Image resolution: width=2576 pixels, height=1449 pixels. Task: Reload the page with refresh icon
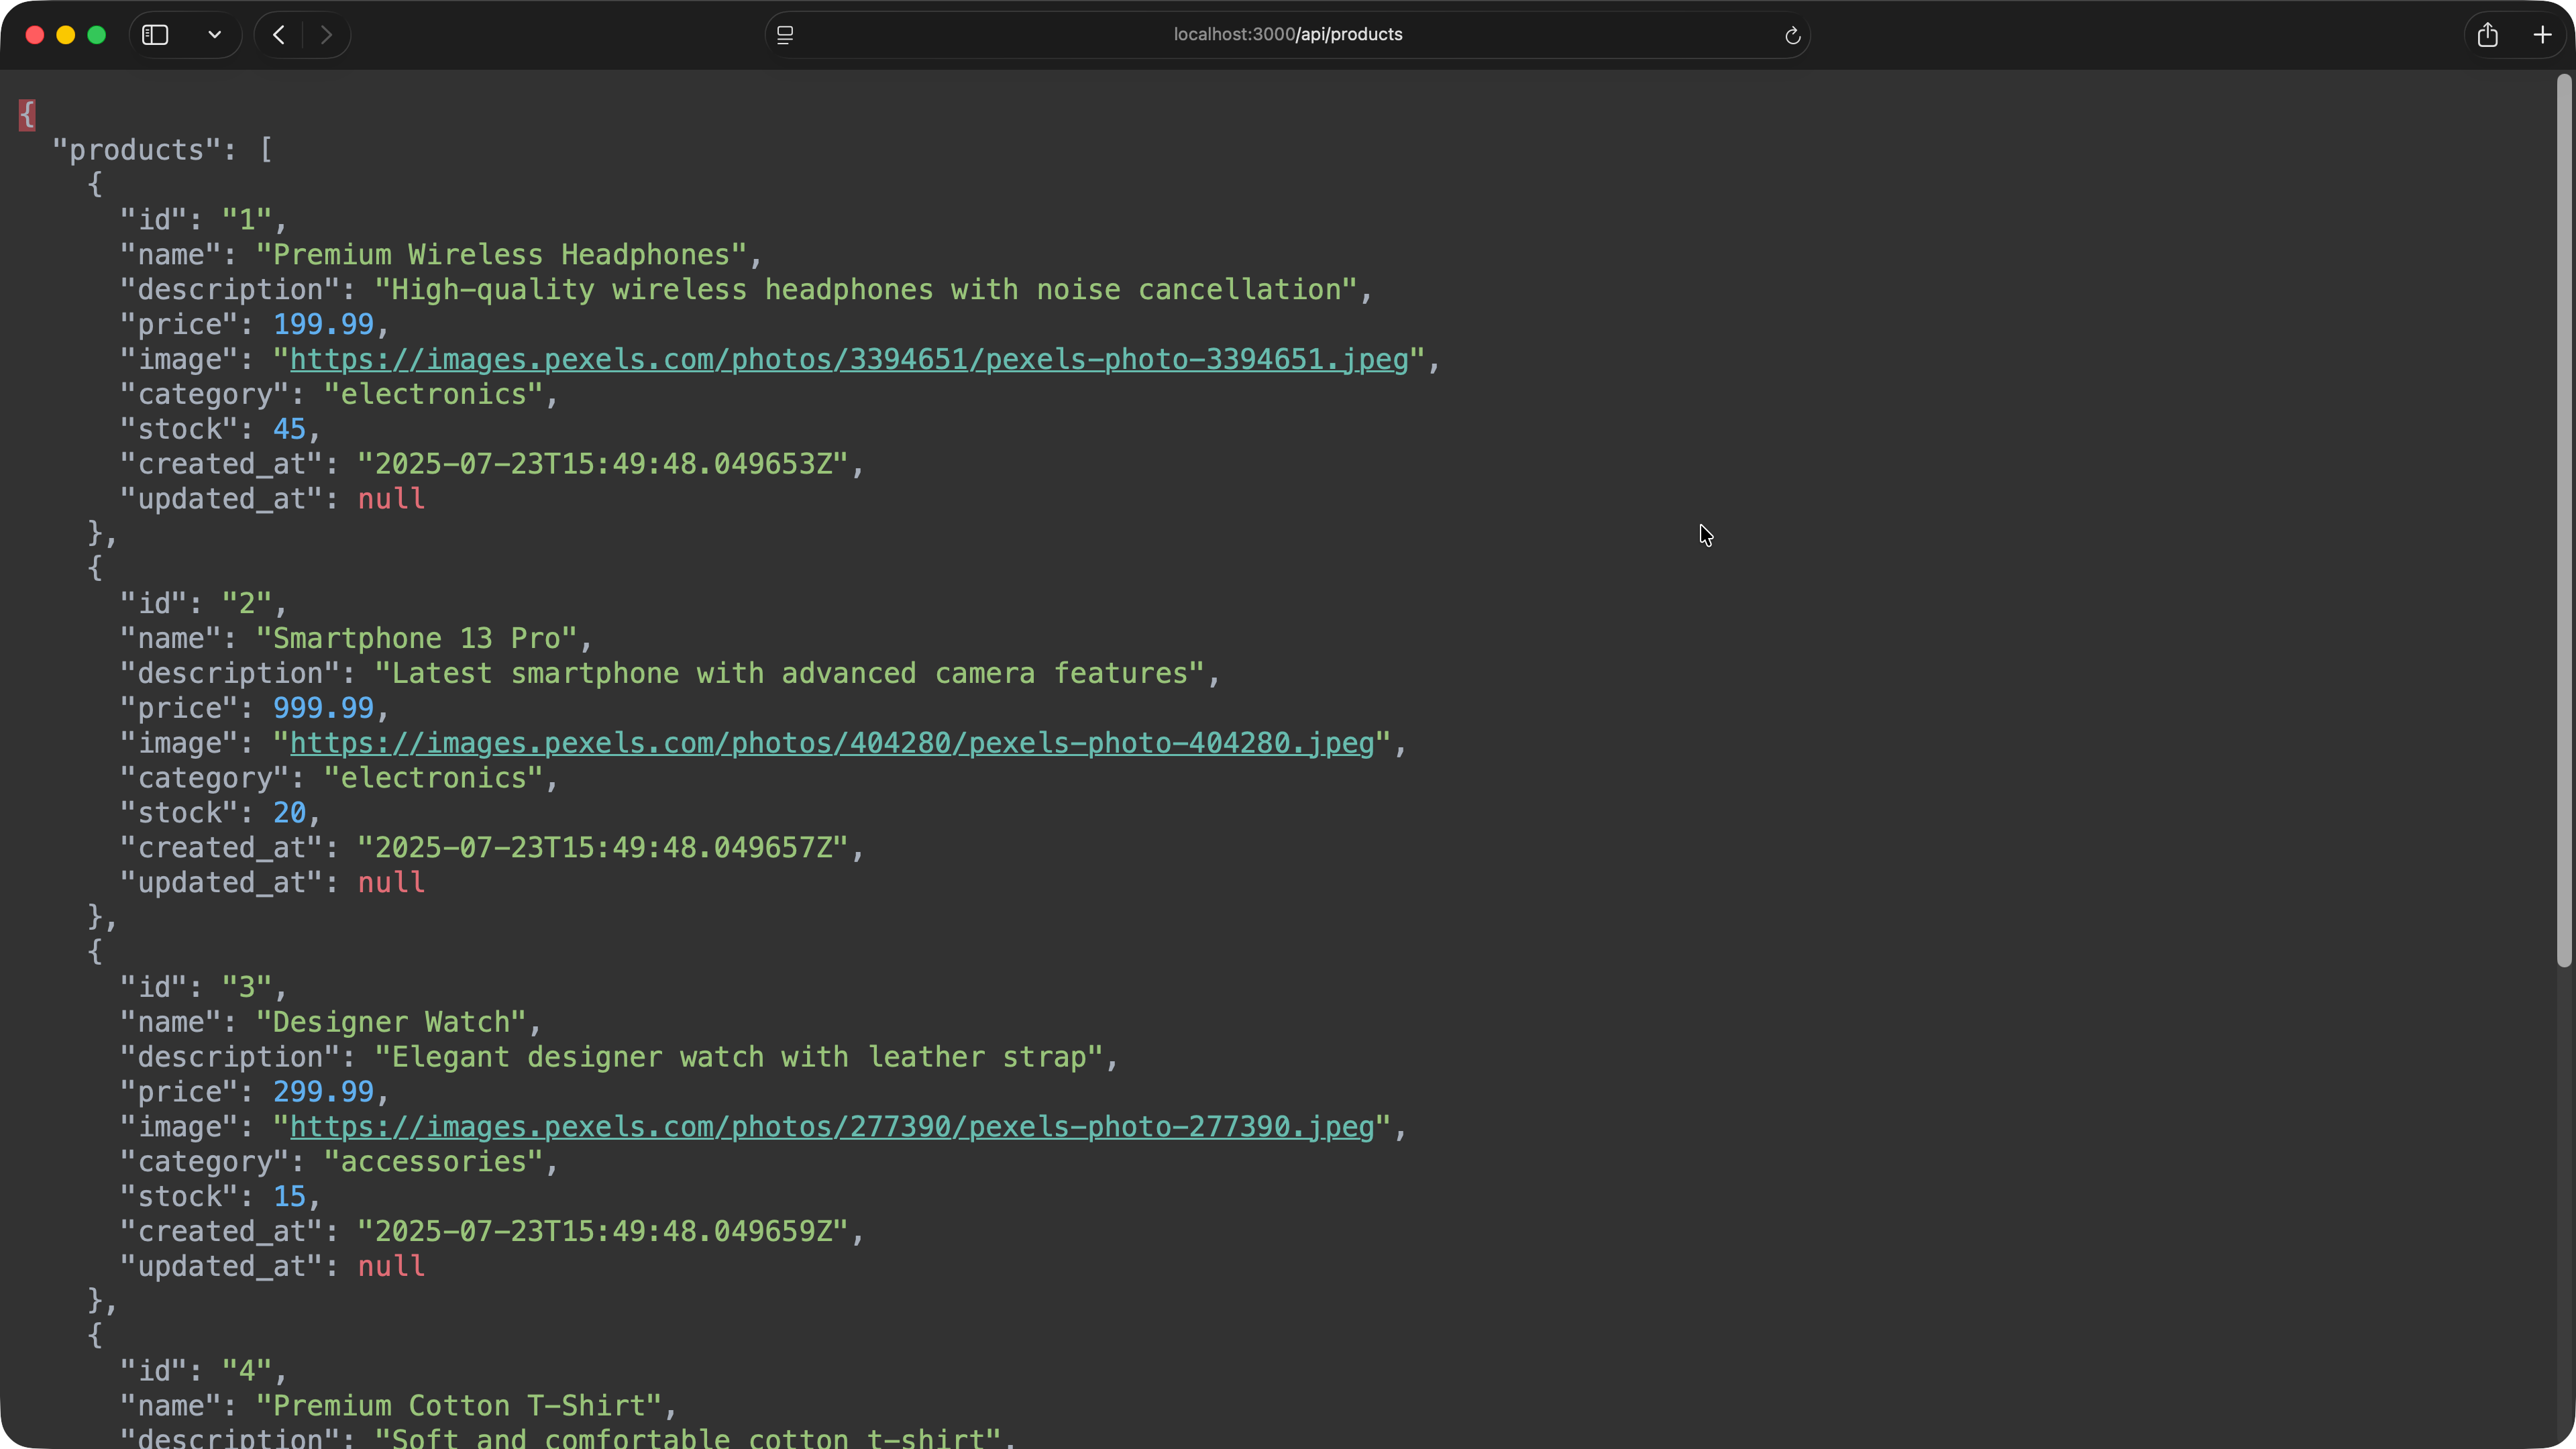point(1792,36)
